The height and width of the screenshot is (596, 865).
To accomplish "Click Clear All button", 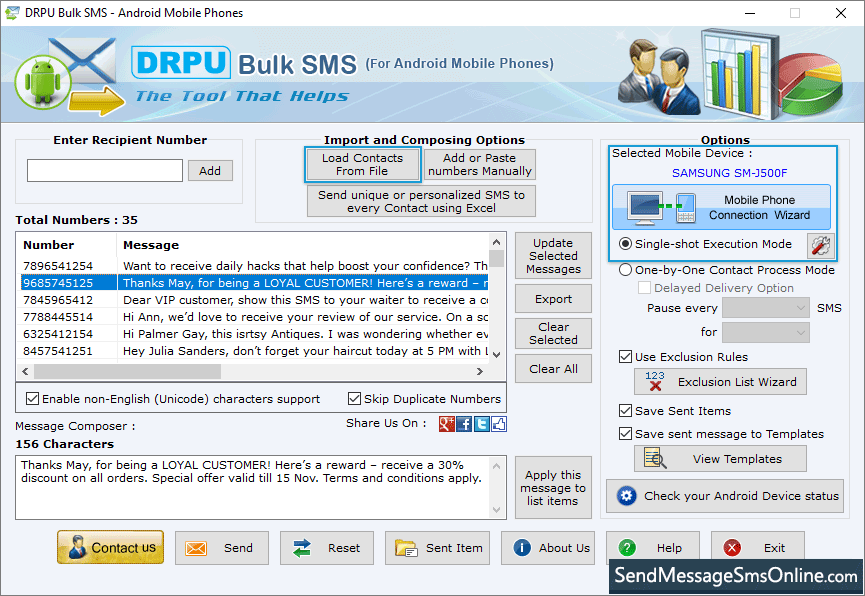I will [x=553, y=369].
